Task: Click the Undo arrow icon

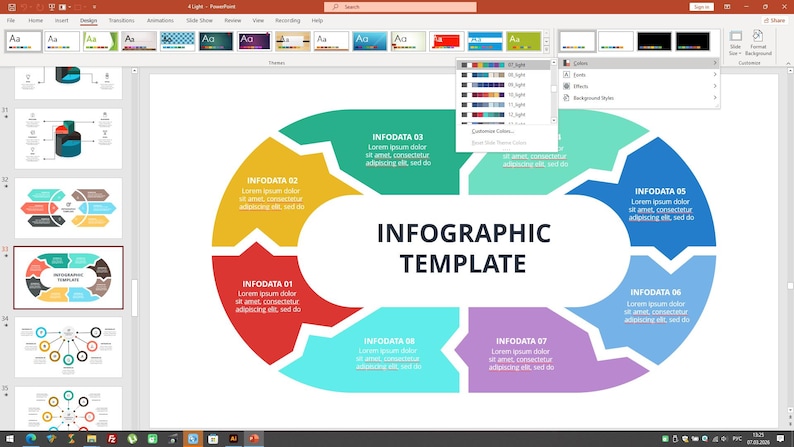Action: coord(23,7)
